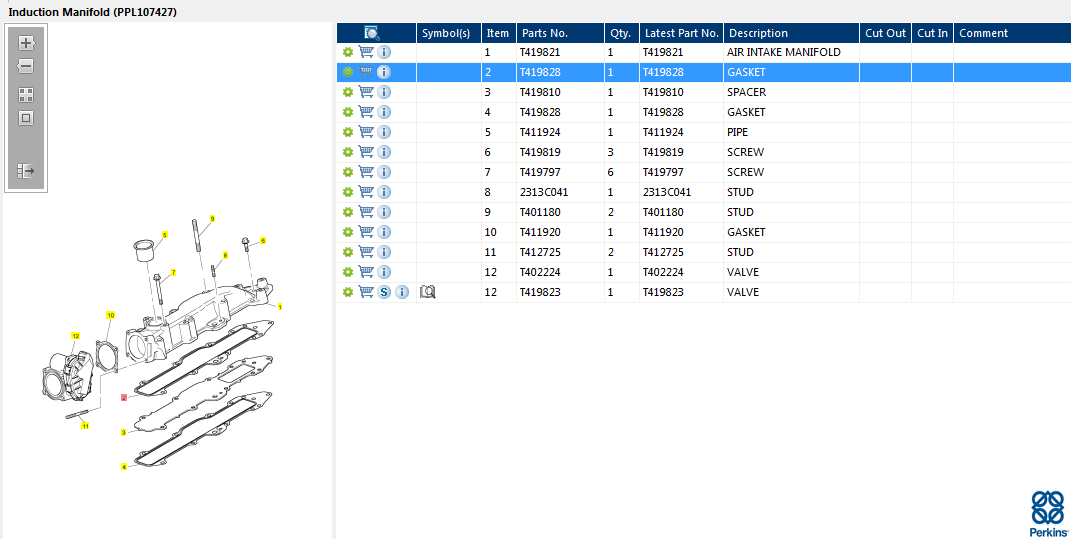Zoom in on the diagram with plus button

(26, 43)
